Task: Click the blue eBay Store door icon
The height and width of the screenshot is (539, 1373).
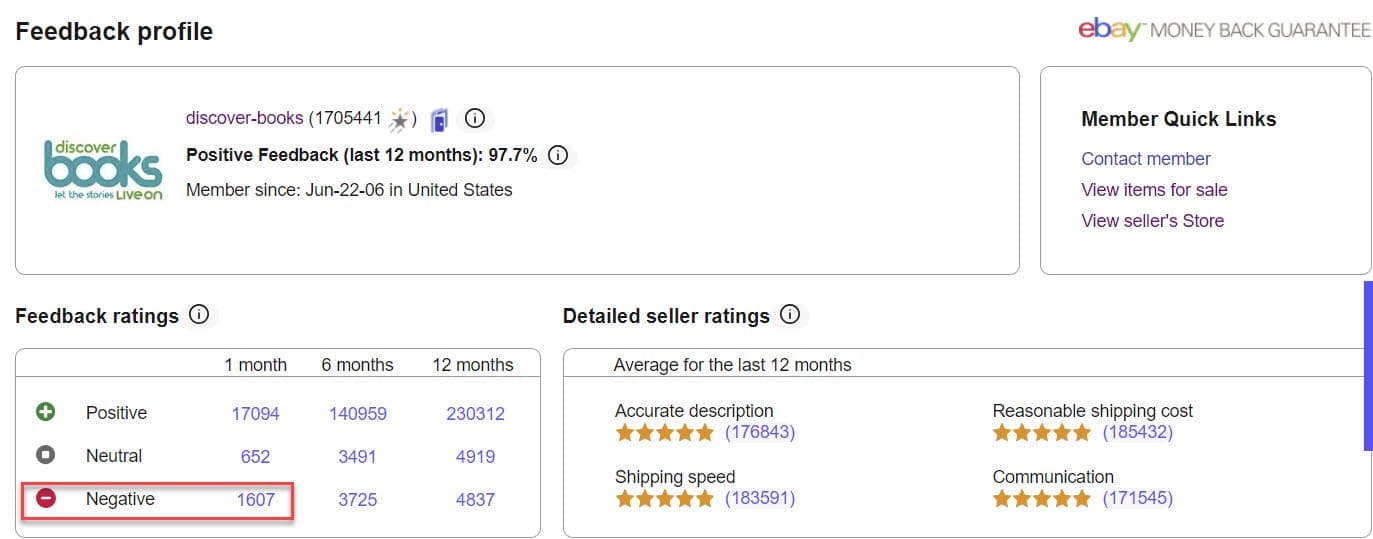Action: (x=439, y=120)
